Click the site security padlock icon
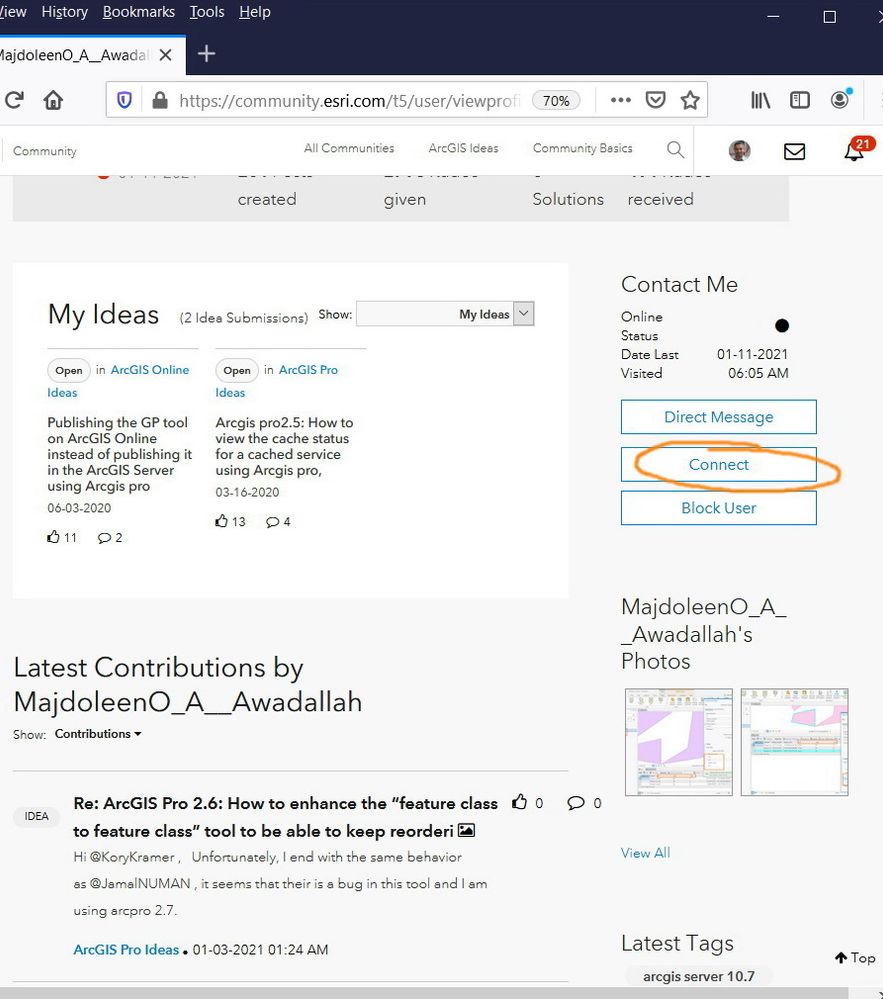 pyautogui.click(x=160, y=100)
